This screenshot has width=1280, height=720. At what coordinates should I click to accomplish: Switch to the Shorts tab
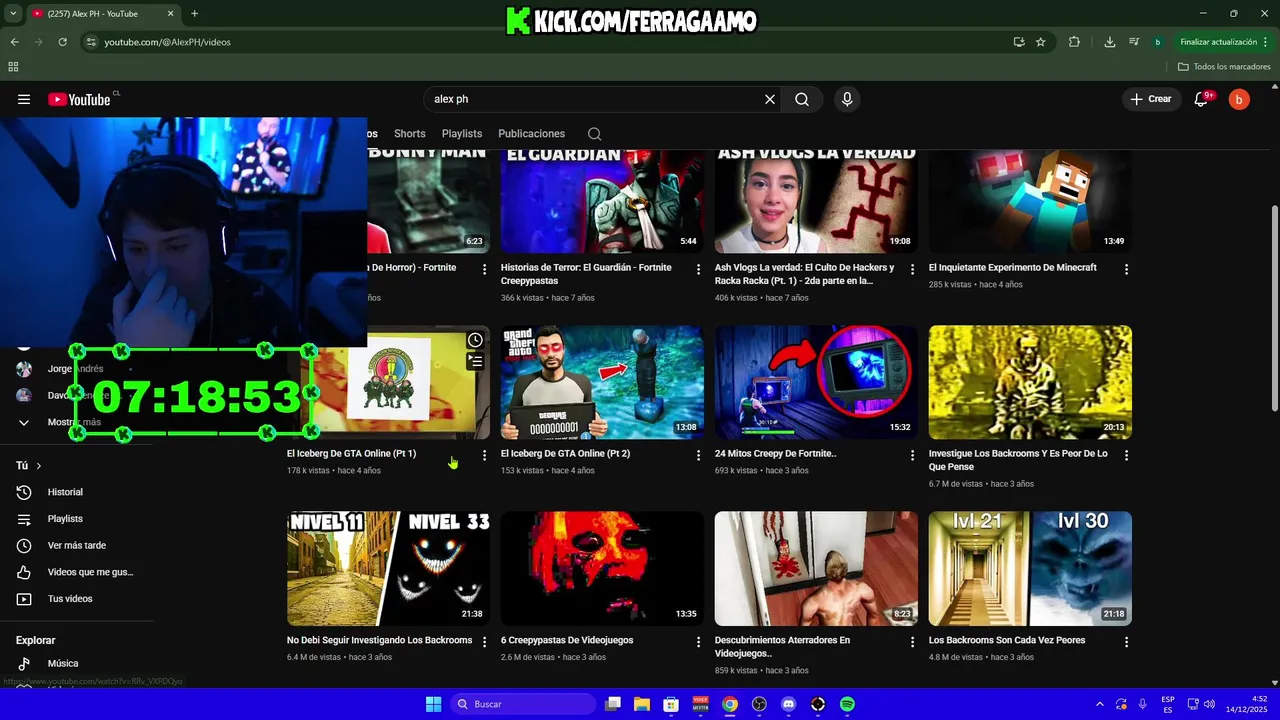click(x=409, y=134)
